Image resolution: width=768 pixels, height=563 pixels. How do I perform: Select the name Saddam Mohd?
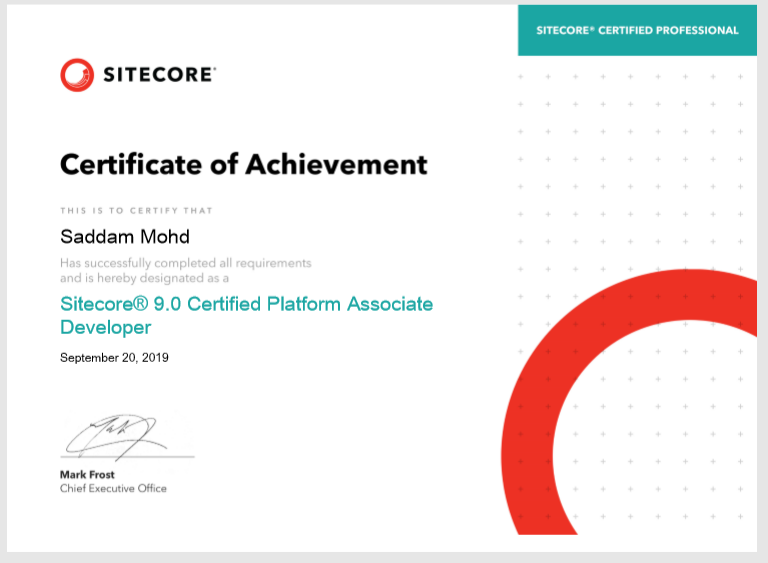click(125, 237)
